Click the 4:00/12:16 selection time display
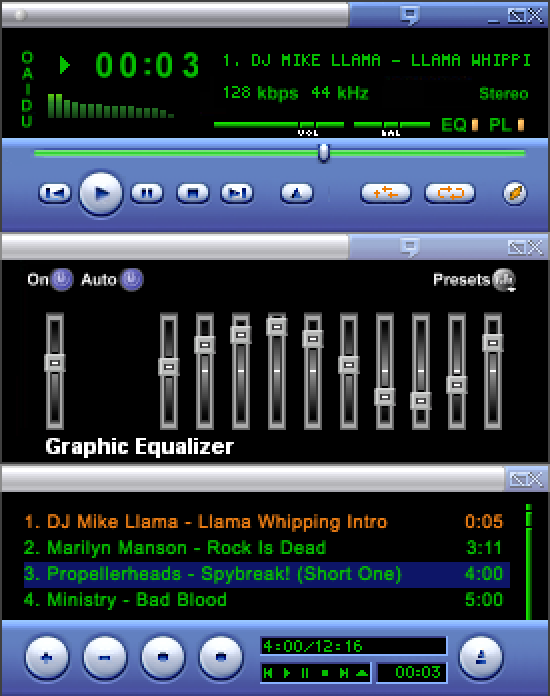Image resolution: width=550 pixels, height=696 pixels. 353,646
